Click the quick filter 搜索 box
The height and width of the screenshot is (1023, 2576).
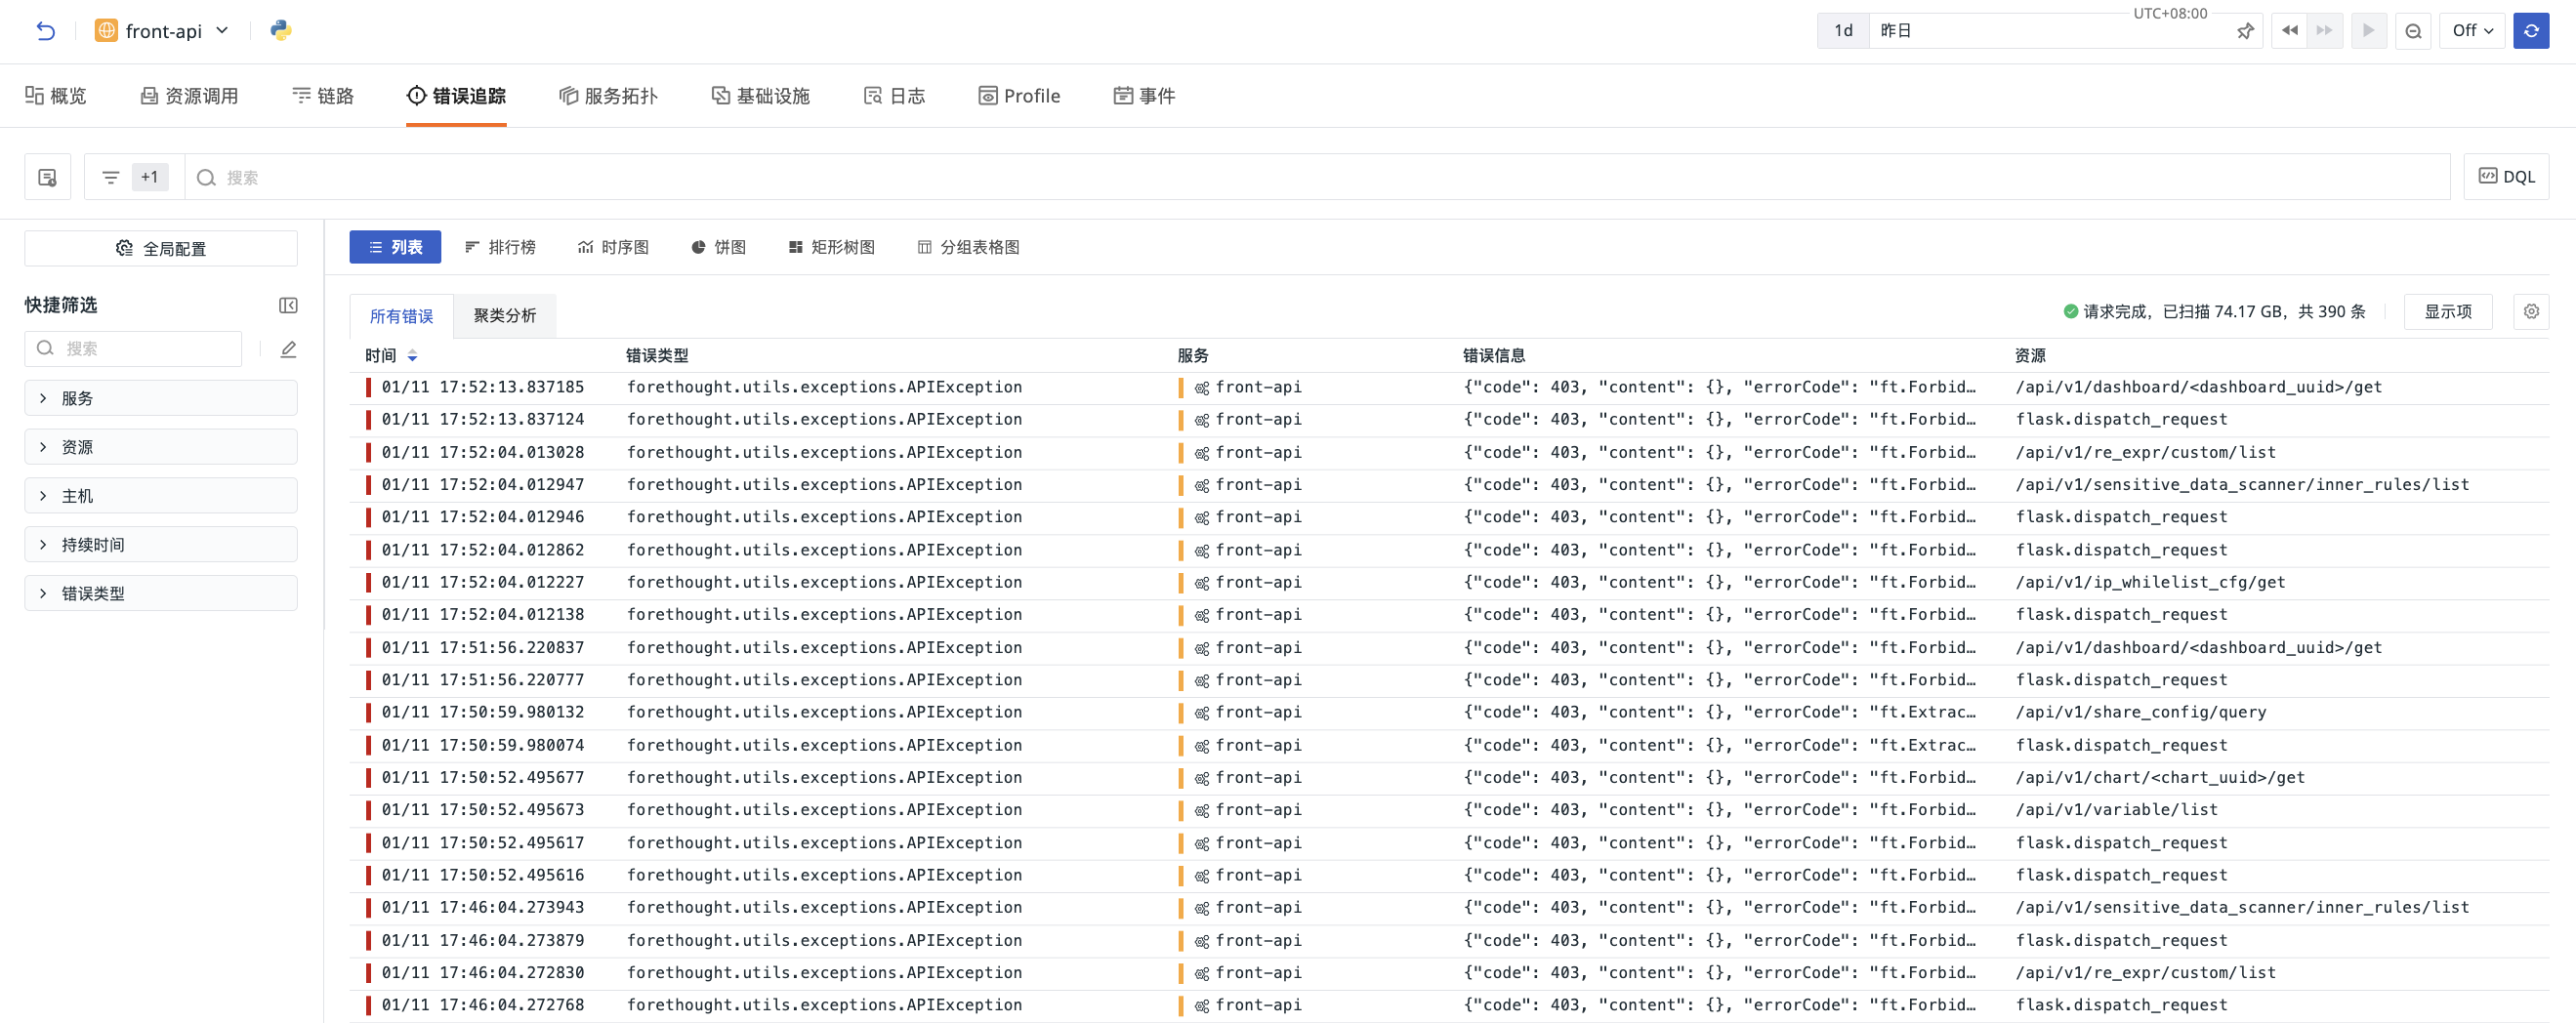tap(133, 348)
